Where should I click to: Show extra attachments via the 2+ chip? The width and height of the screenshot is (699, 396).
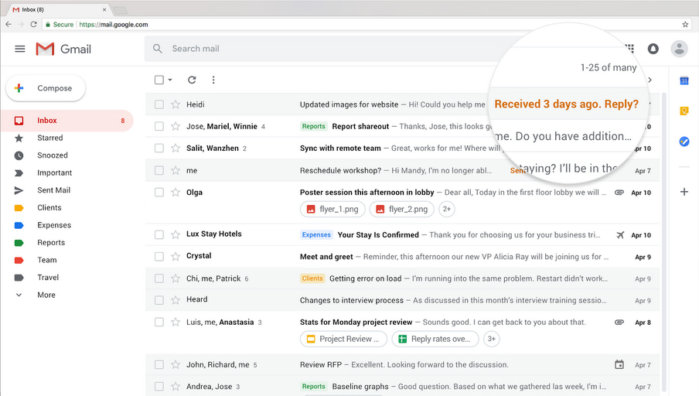pyautogui.click(x=447, y=209)
